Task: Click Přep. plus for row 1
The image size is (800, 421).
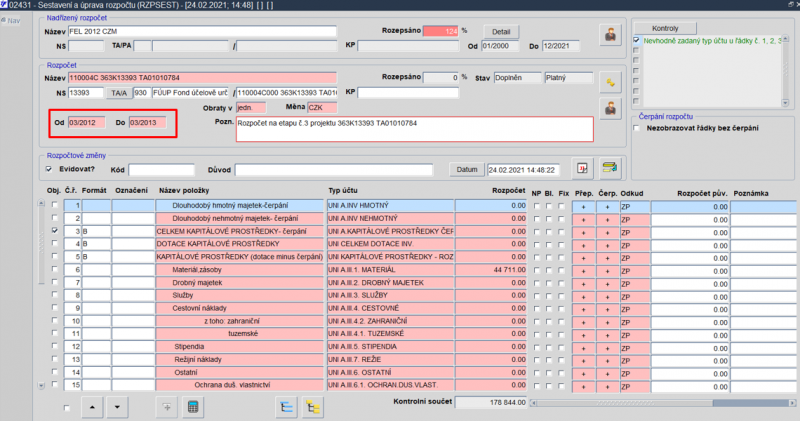Action: tap(583, 207)
